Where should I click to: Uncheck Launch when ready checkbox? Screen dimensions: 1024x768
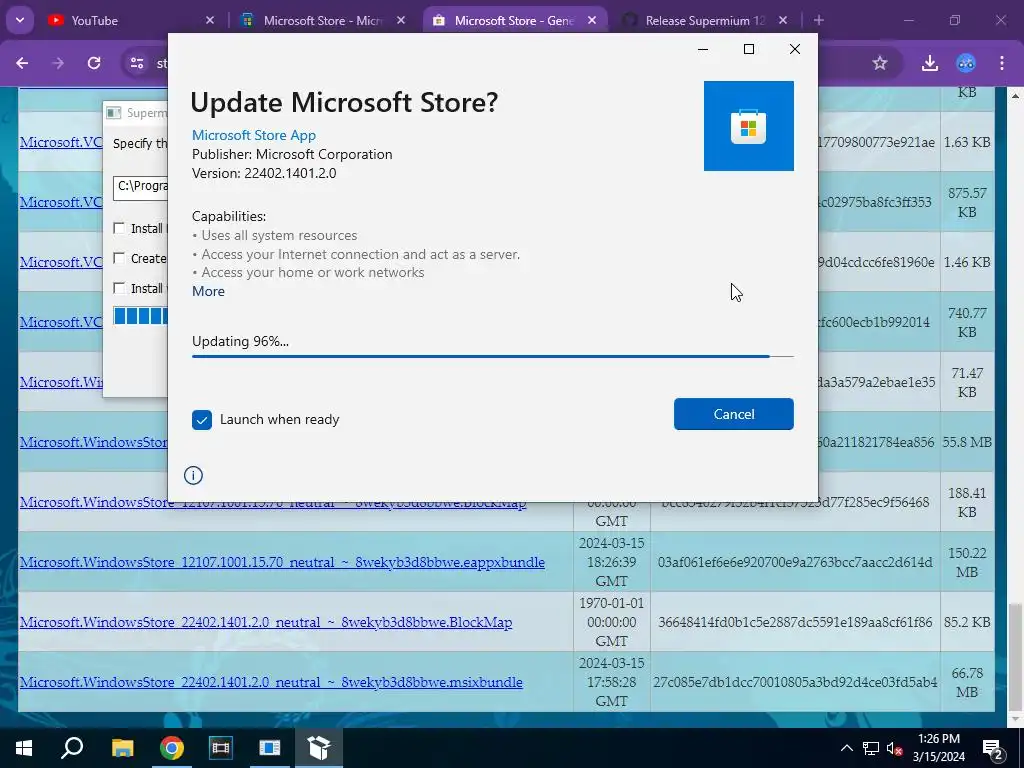(202, 419)
